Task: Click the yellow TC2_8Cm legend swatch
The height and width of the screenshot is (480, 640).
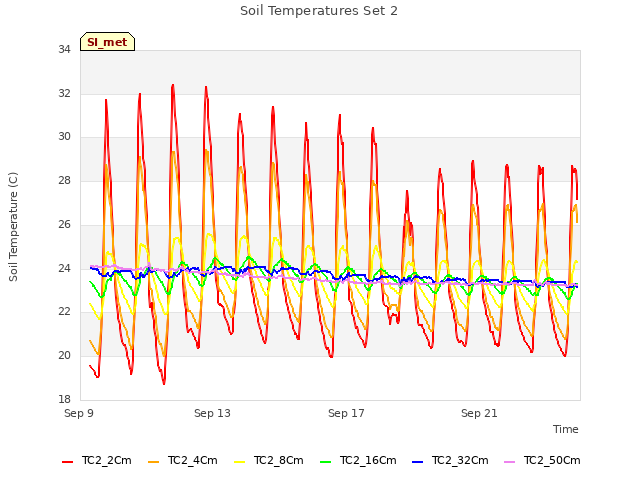Action: (240, 462)
